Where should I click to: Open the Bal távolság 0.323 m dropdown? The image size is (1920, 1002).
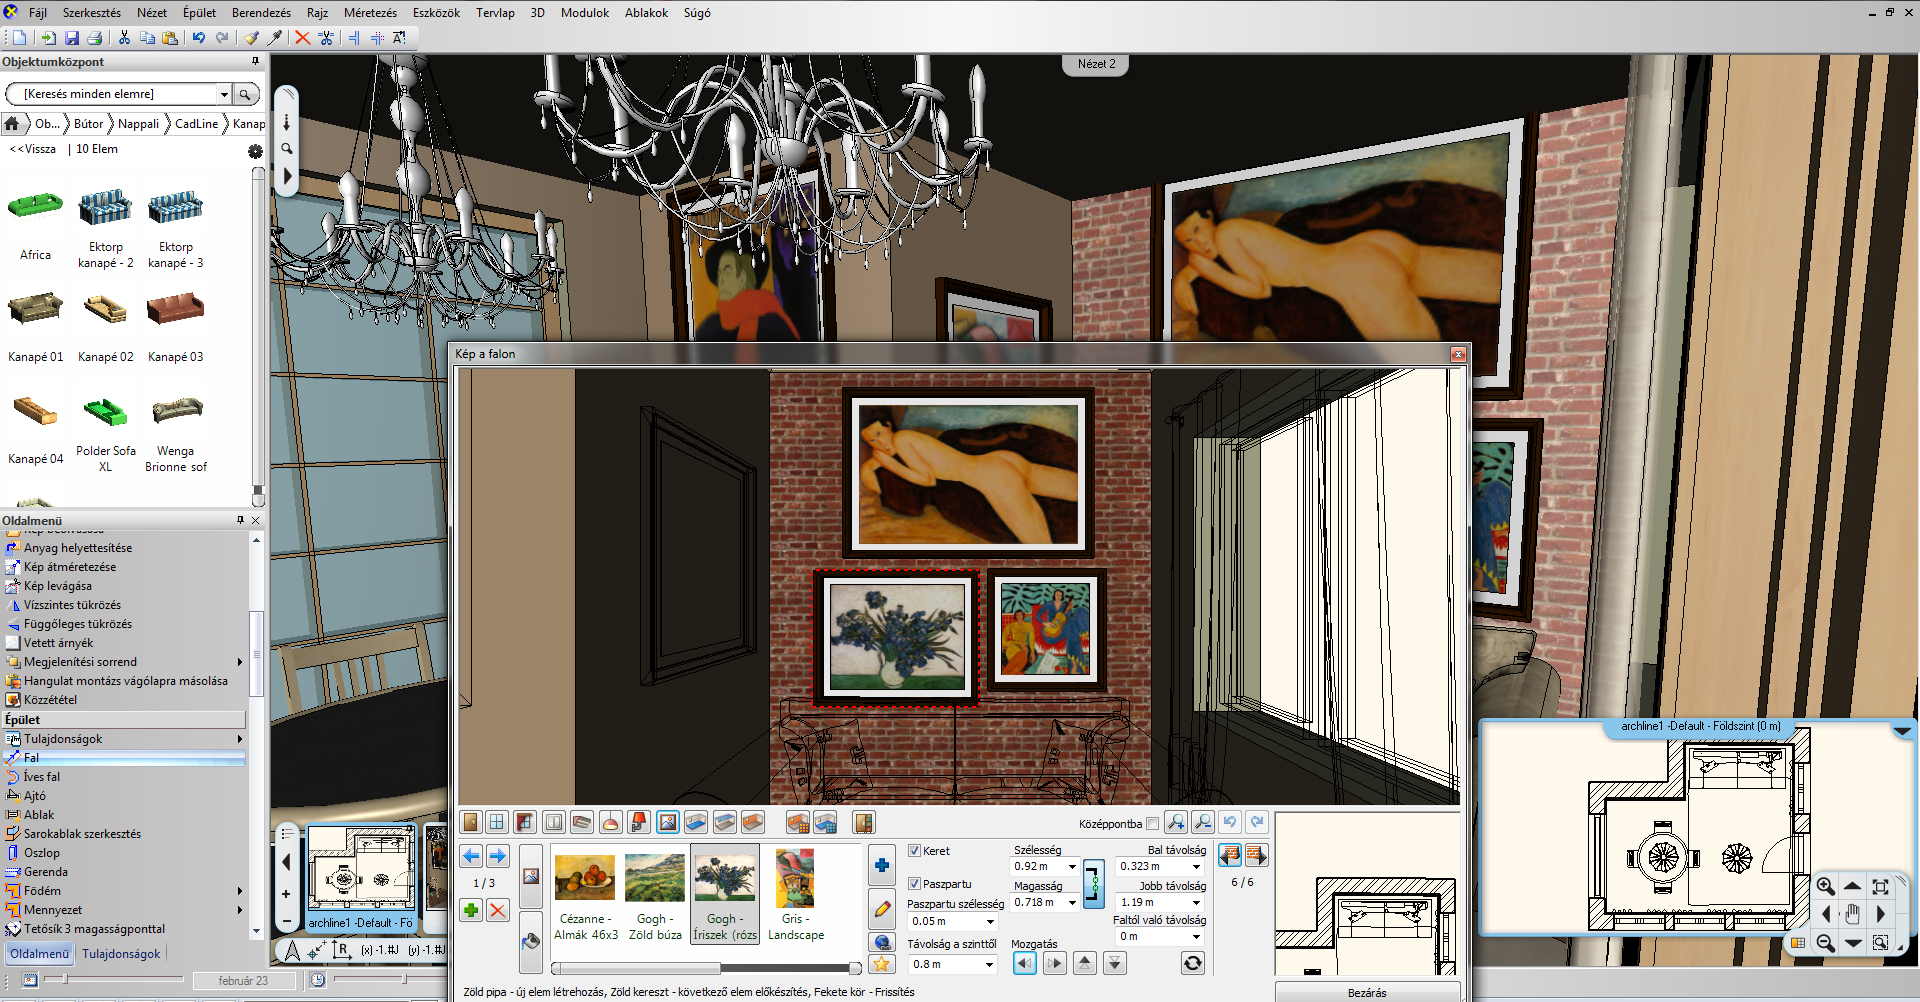click(x=1196, y=867)
